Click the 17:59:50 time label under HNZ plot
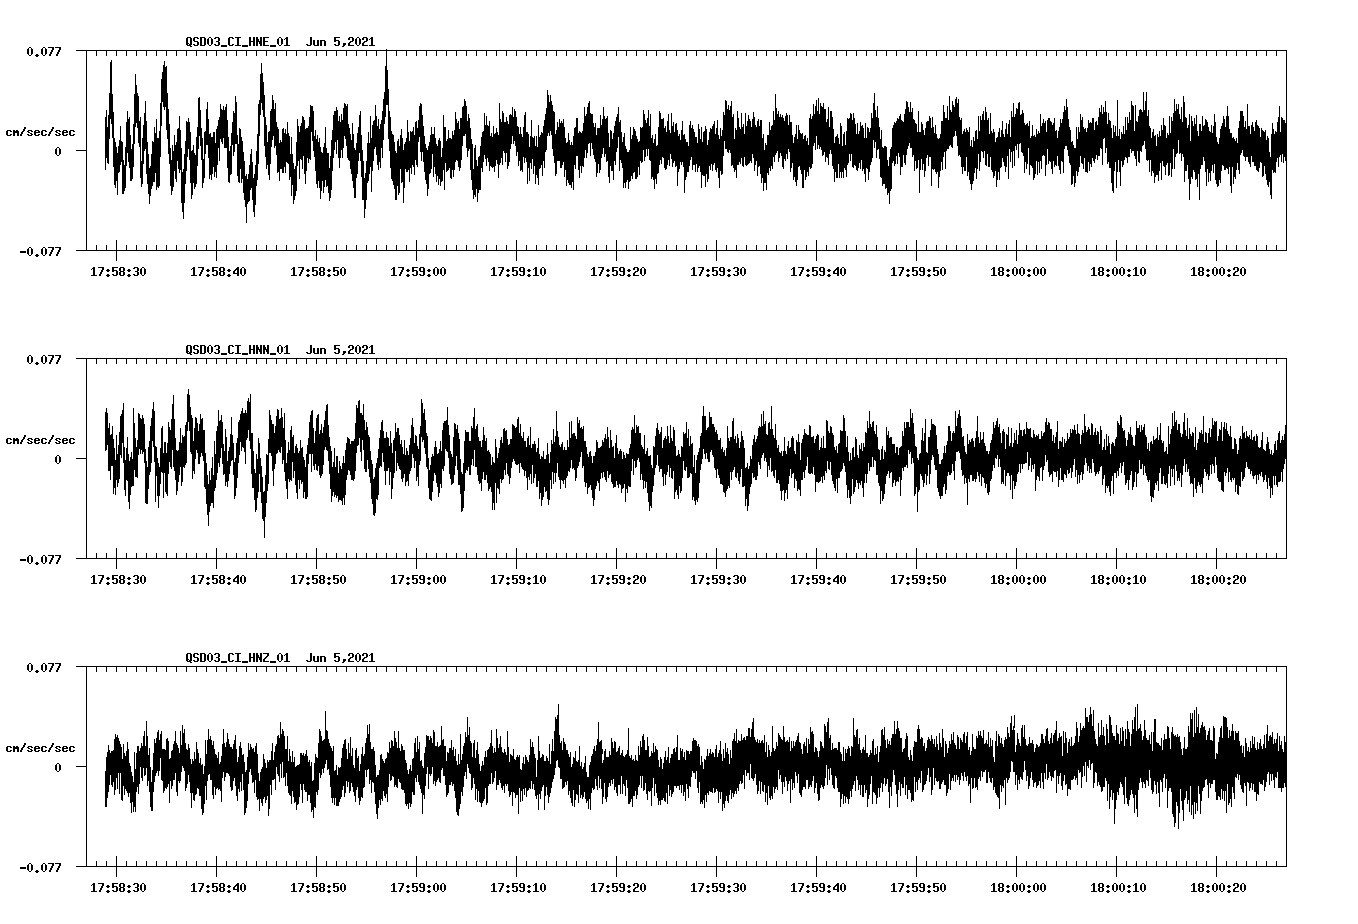This screenshot has height=924, width=1358. pos(918,888)
